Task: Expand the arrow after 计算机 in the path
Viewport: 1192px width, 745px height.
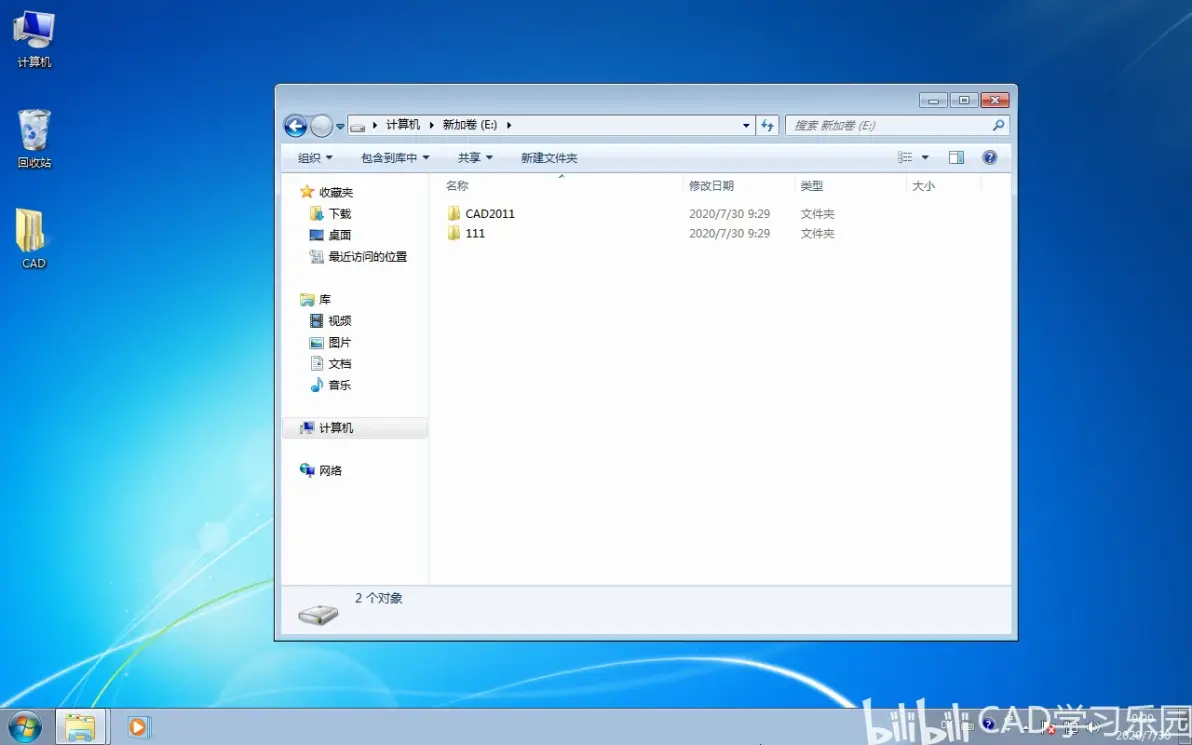Action: (x=431, y=125)
